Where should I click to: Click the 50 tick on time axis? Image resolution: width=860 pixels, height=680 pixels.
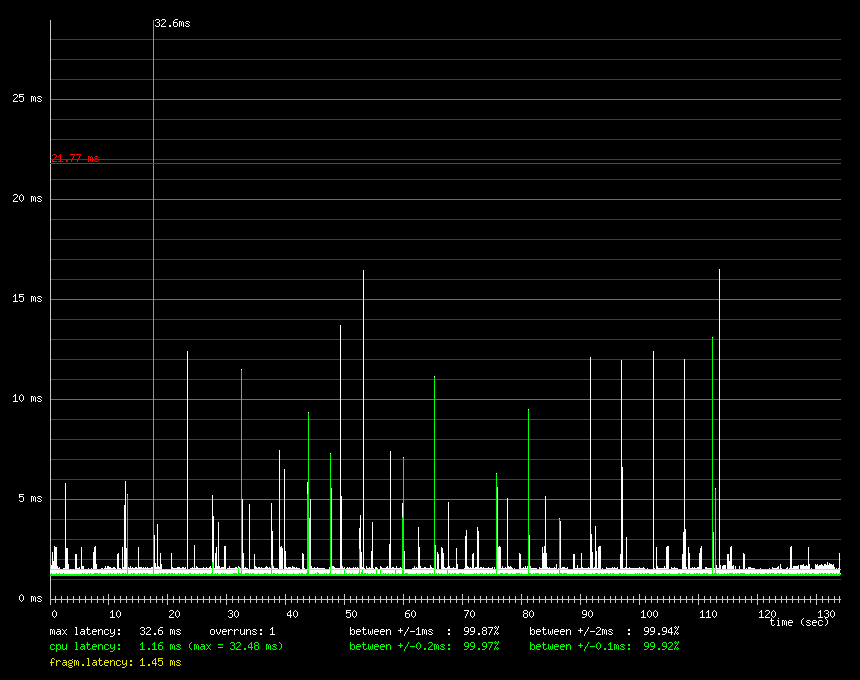[350, 613]
